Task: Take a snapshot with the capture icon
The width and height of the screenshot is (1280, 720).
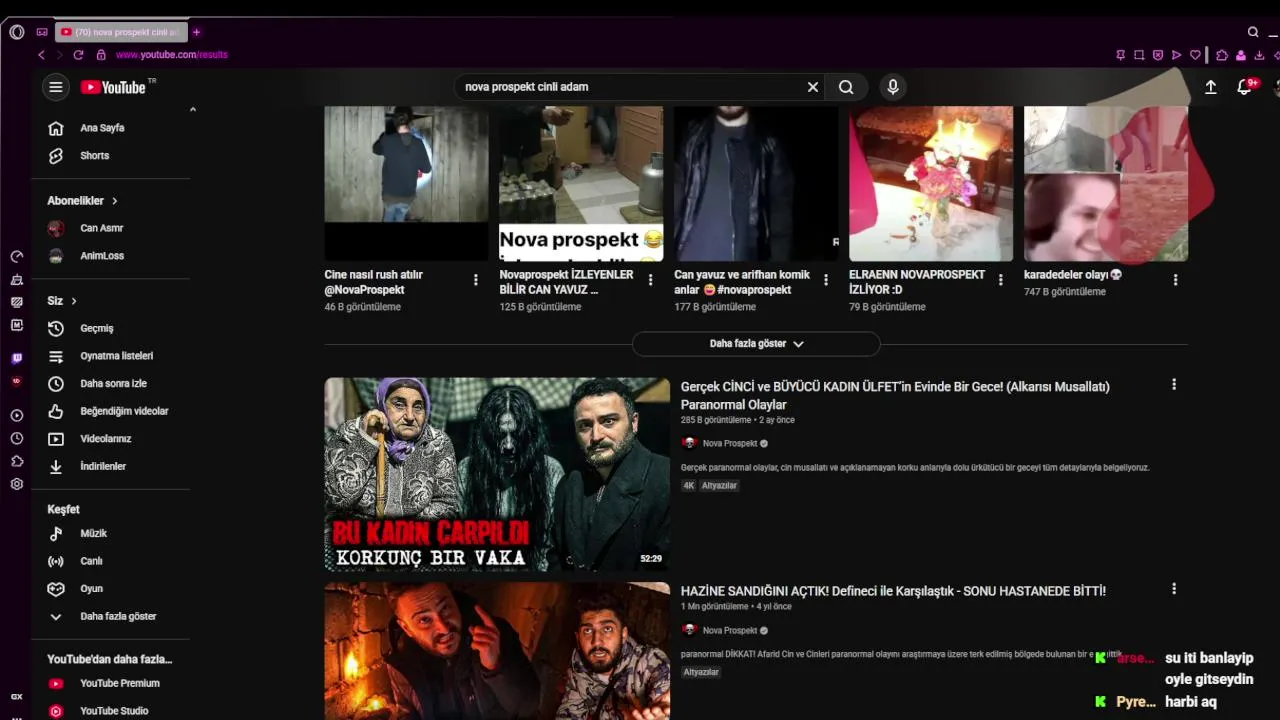Action: point(1139,55)
